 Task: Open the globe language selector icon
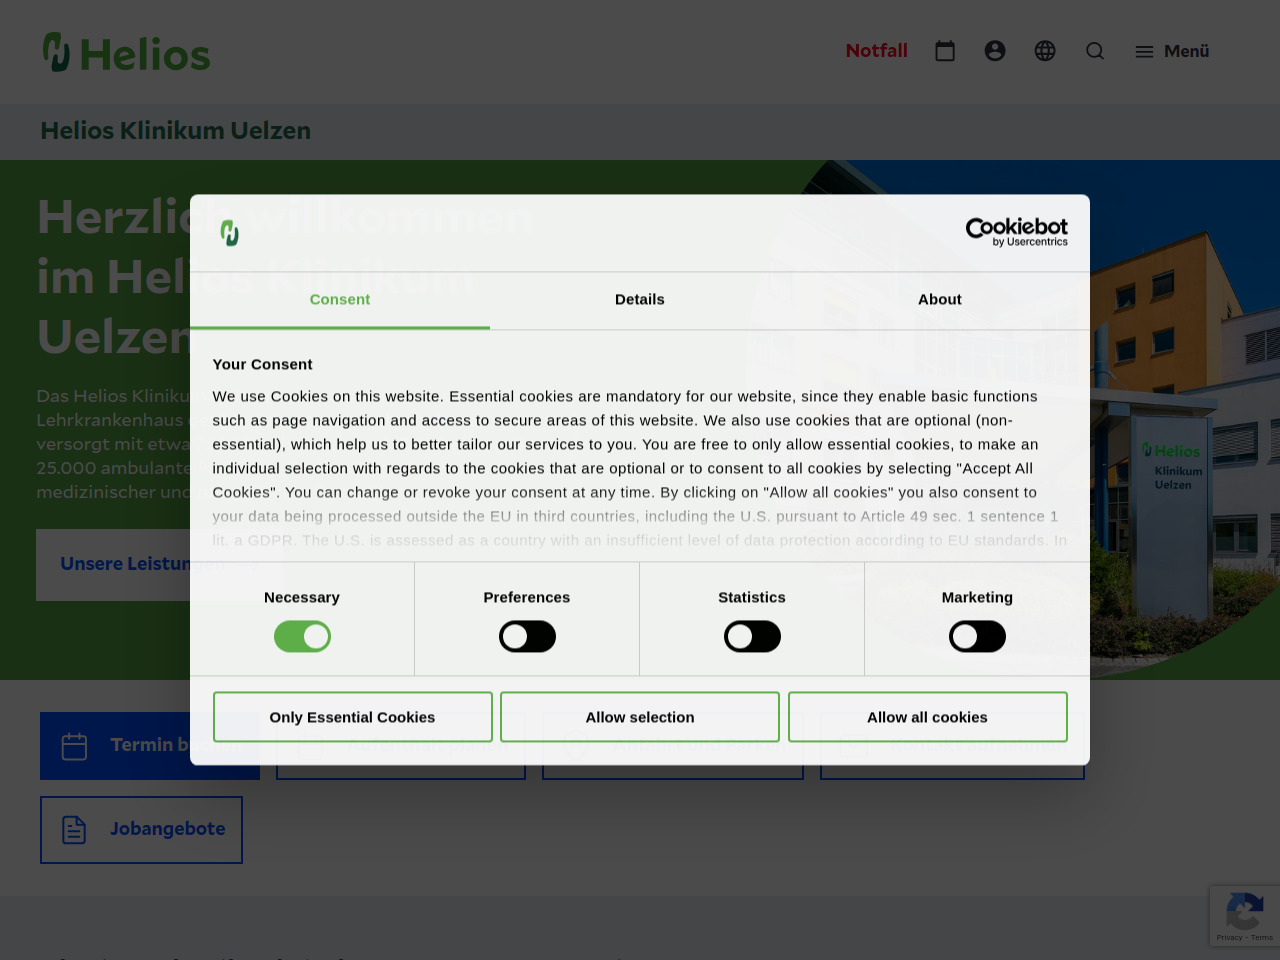tap(1045, 51)
